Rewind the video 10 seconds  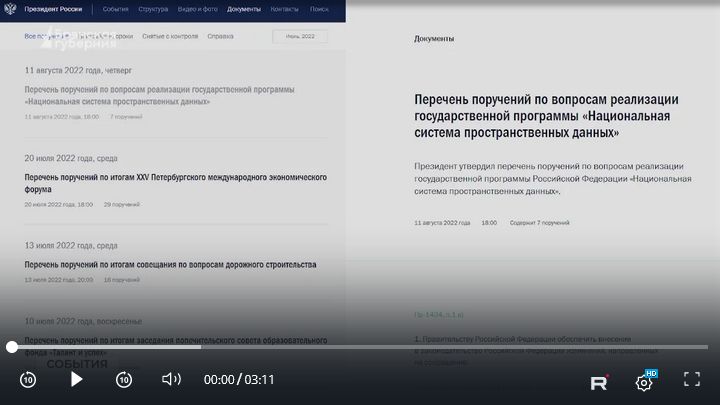(x=28, y=379)
